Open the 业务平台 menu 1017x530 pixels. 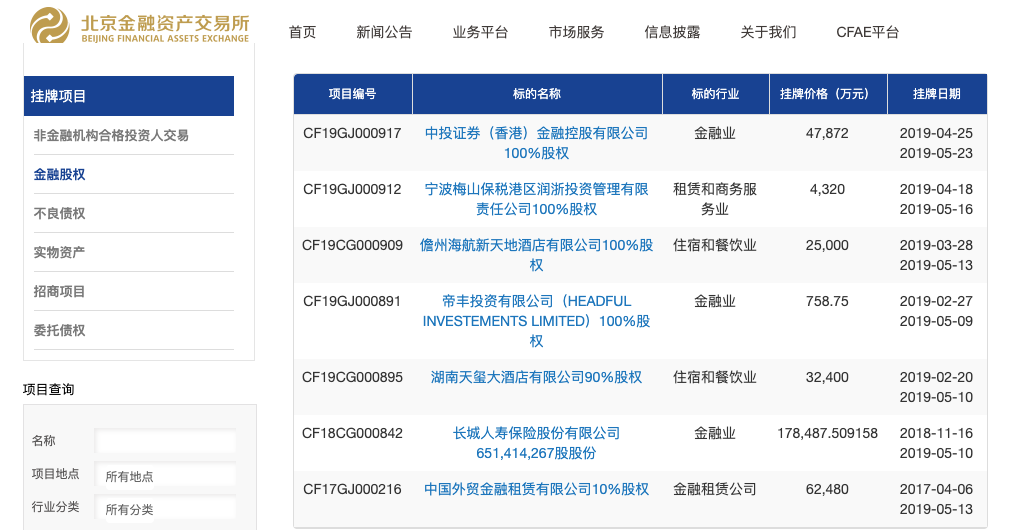[x=480, y=32]
